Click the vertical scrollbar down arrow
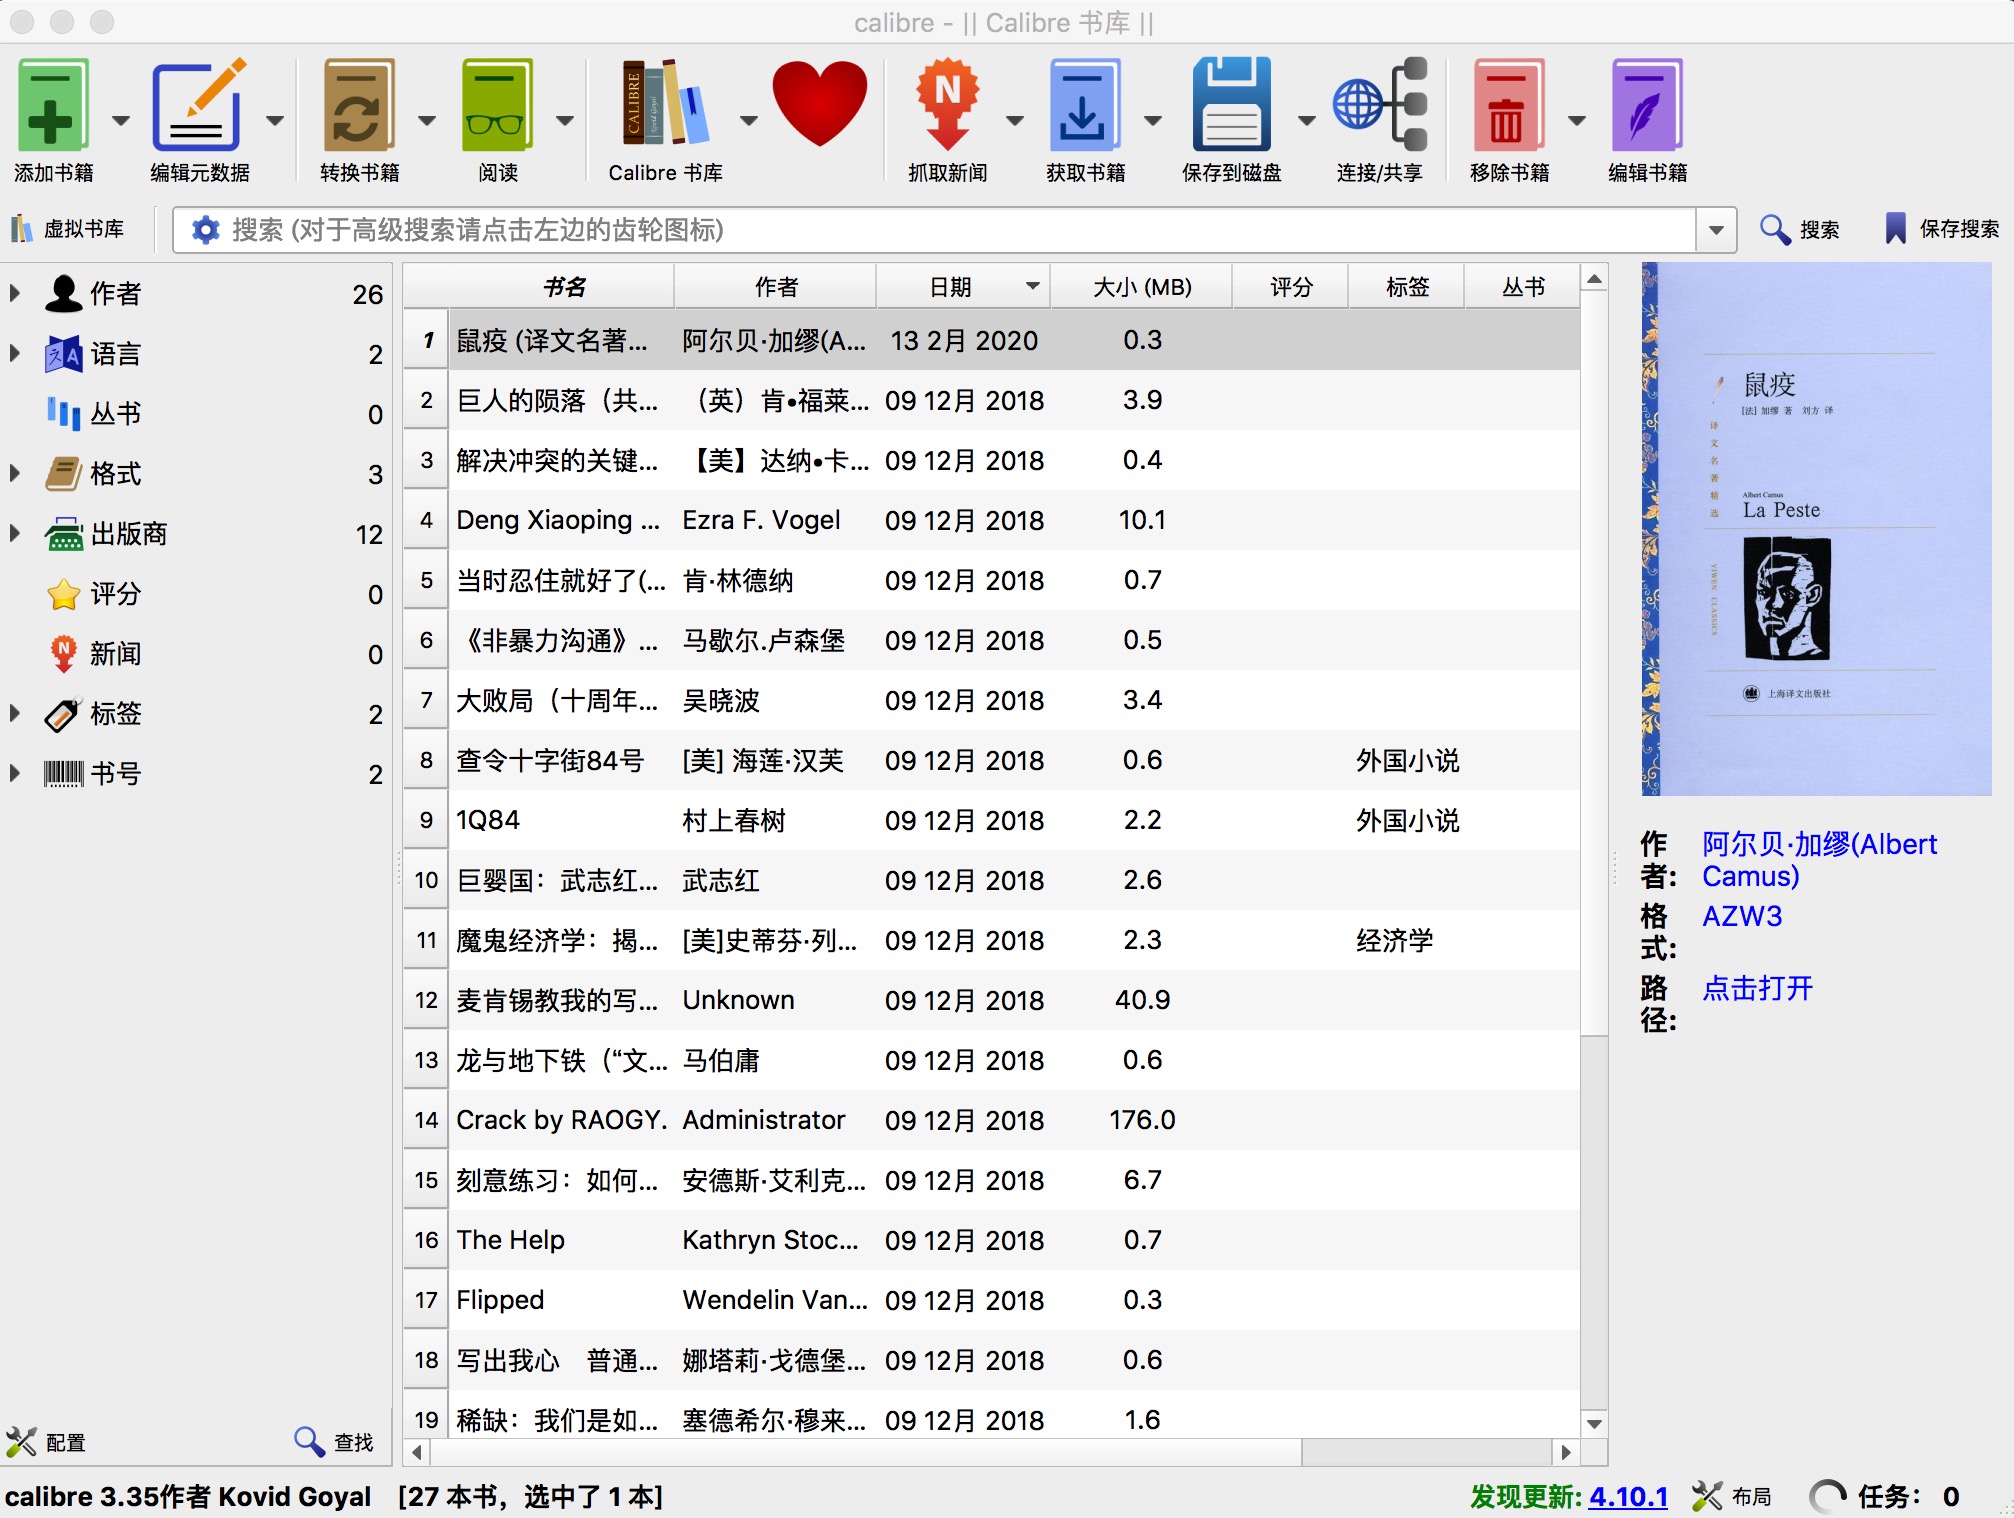 pyautogui.click(x=1594, y=1423)
